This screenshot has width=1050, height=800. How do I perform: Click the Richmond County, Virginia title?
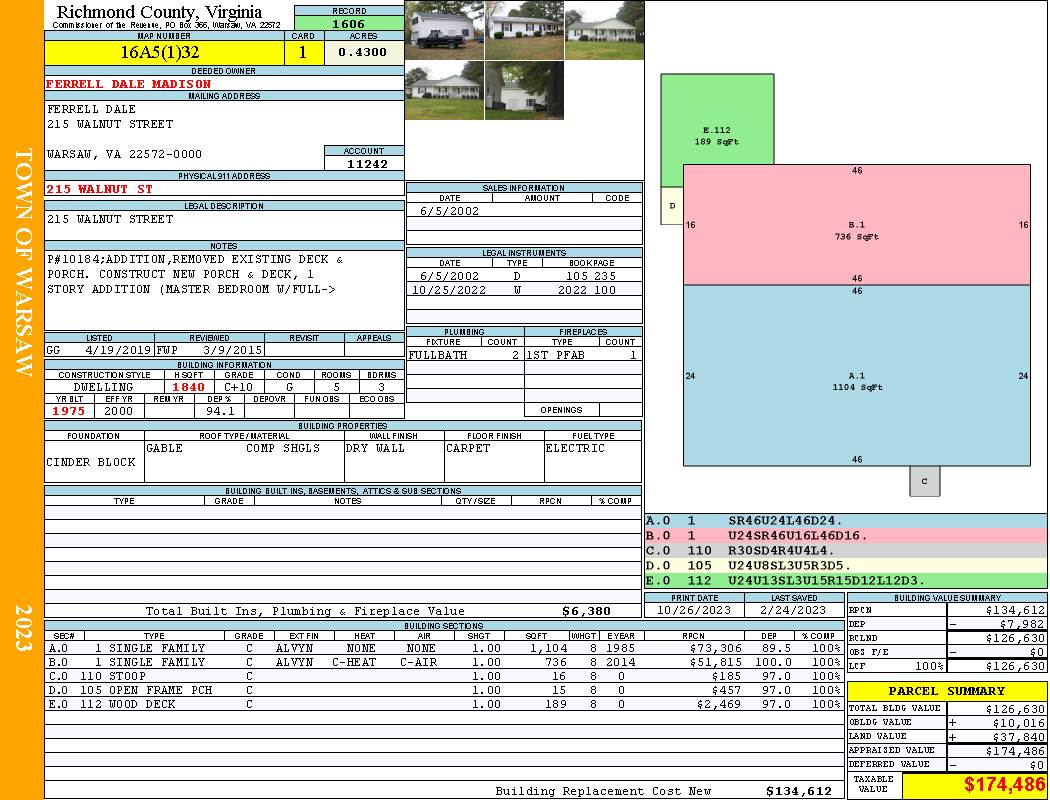pos(159,11)
